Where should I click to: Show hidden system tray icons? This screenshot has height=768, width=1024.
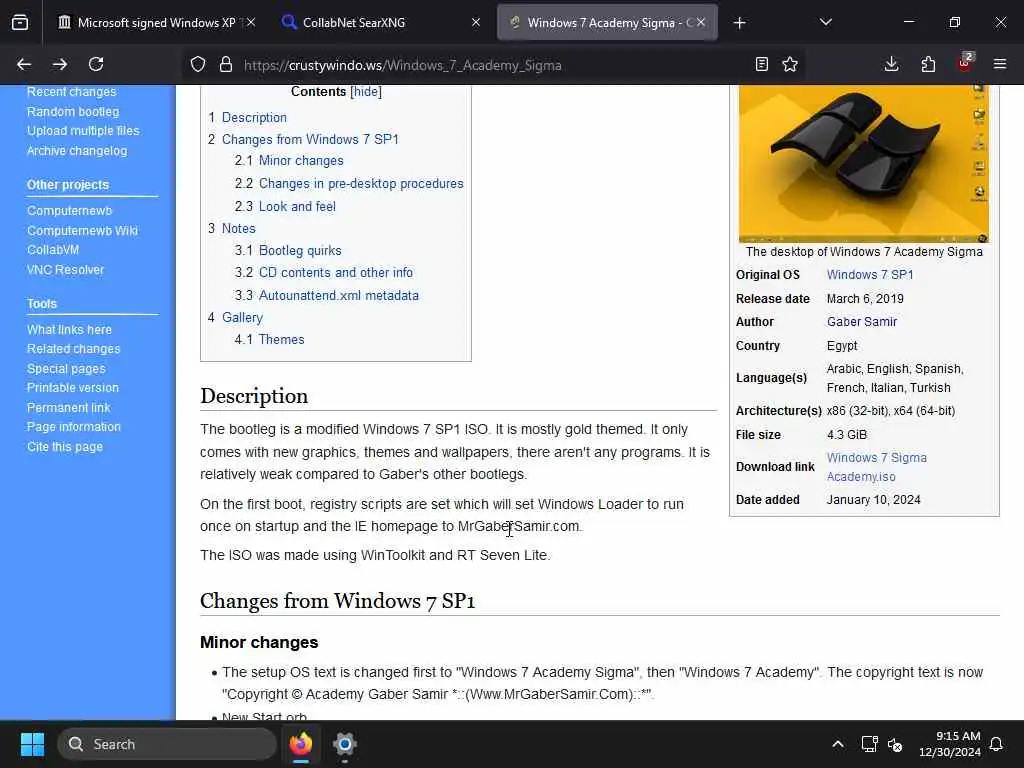click(838, 744)
